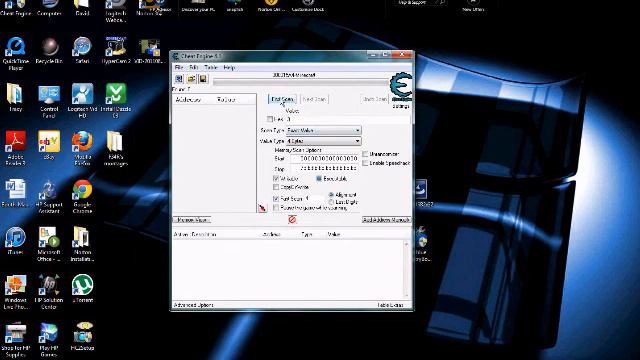Open the Edit menu
The image size is (640, 360).
pyautogui.click(x=194, y=67)
